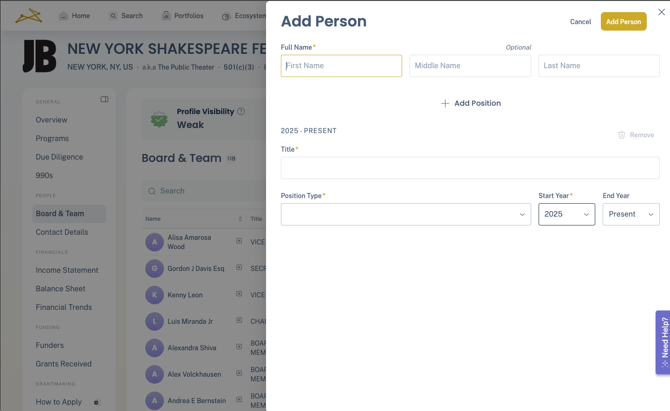Collapse the sidebar using the panel icon
670x411 pixels.
104,100
